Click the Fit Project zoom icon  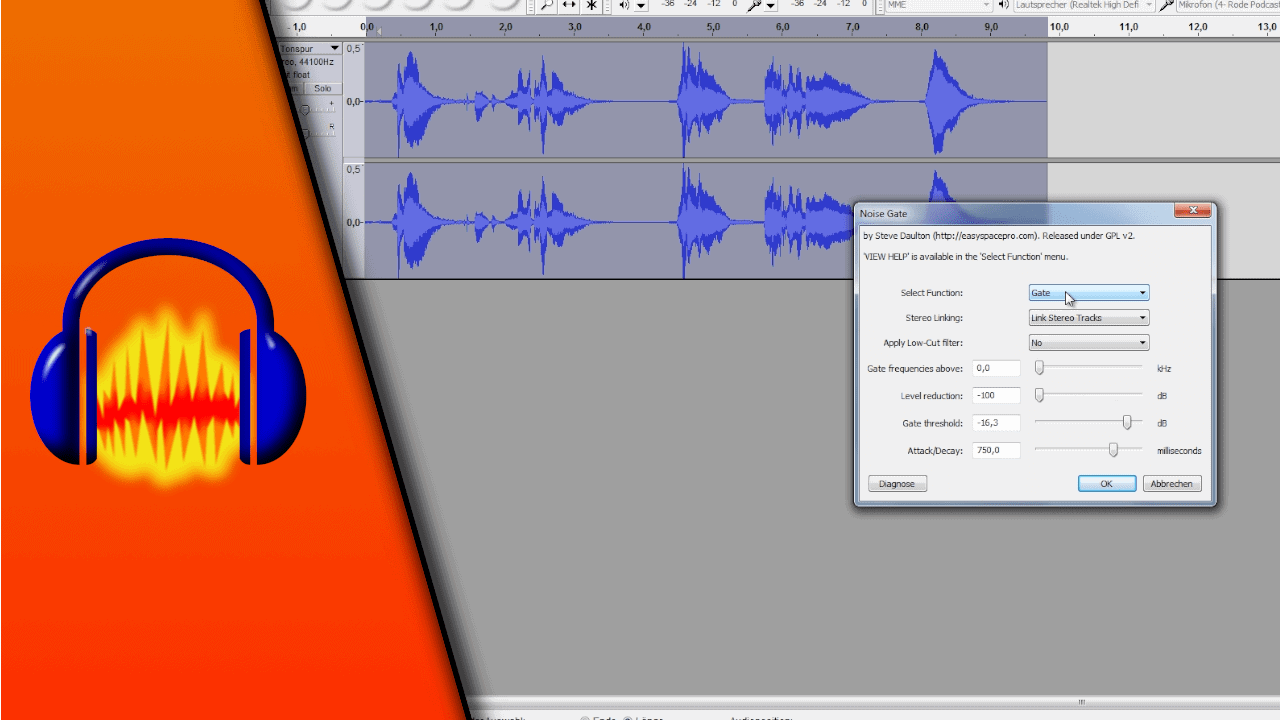591,5
